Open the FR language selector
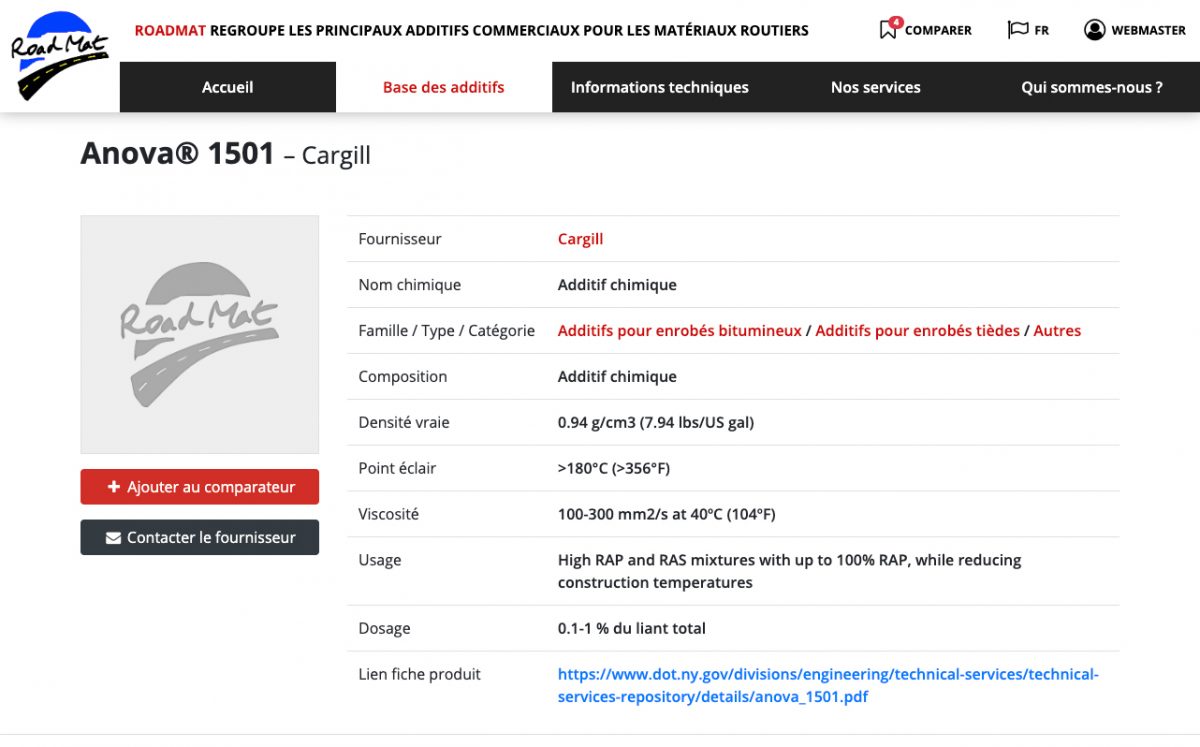The height and width of the screenshot is (747, 1200). point(1041,30)
